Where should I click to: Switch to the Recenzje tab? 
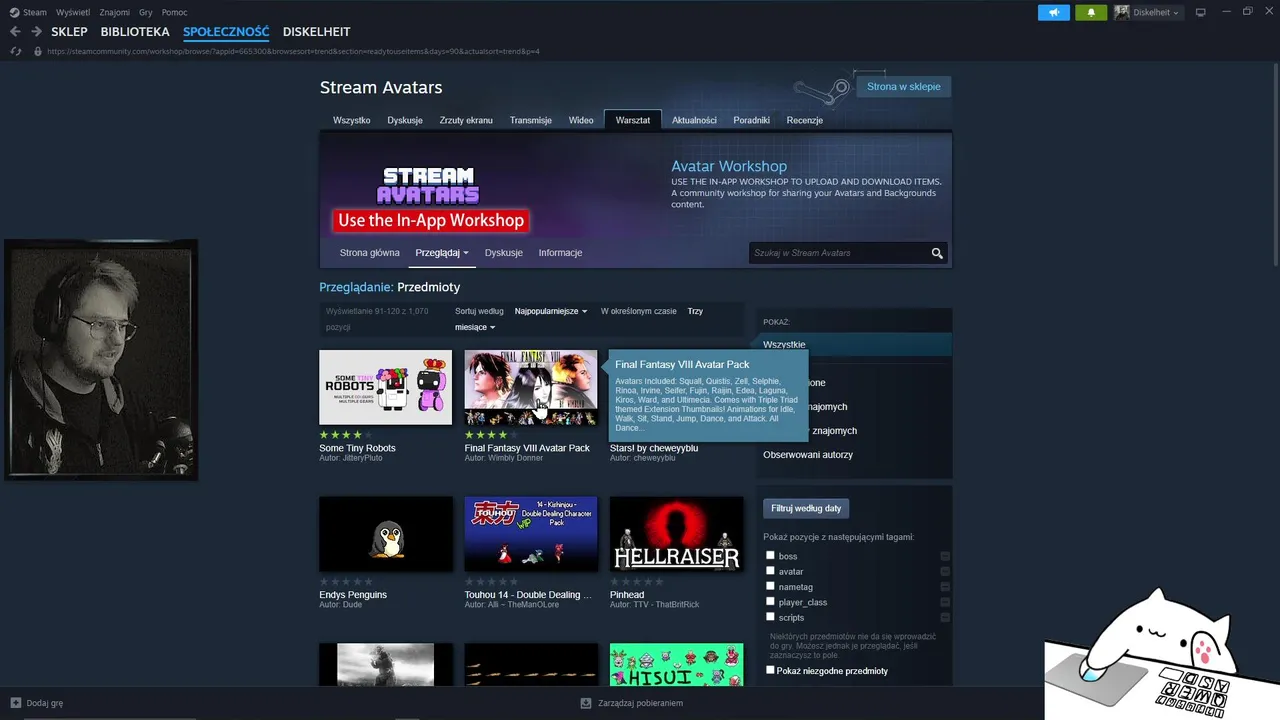pos(805,120)
